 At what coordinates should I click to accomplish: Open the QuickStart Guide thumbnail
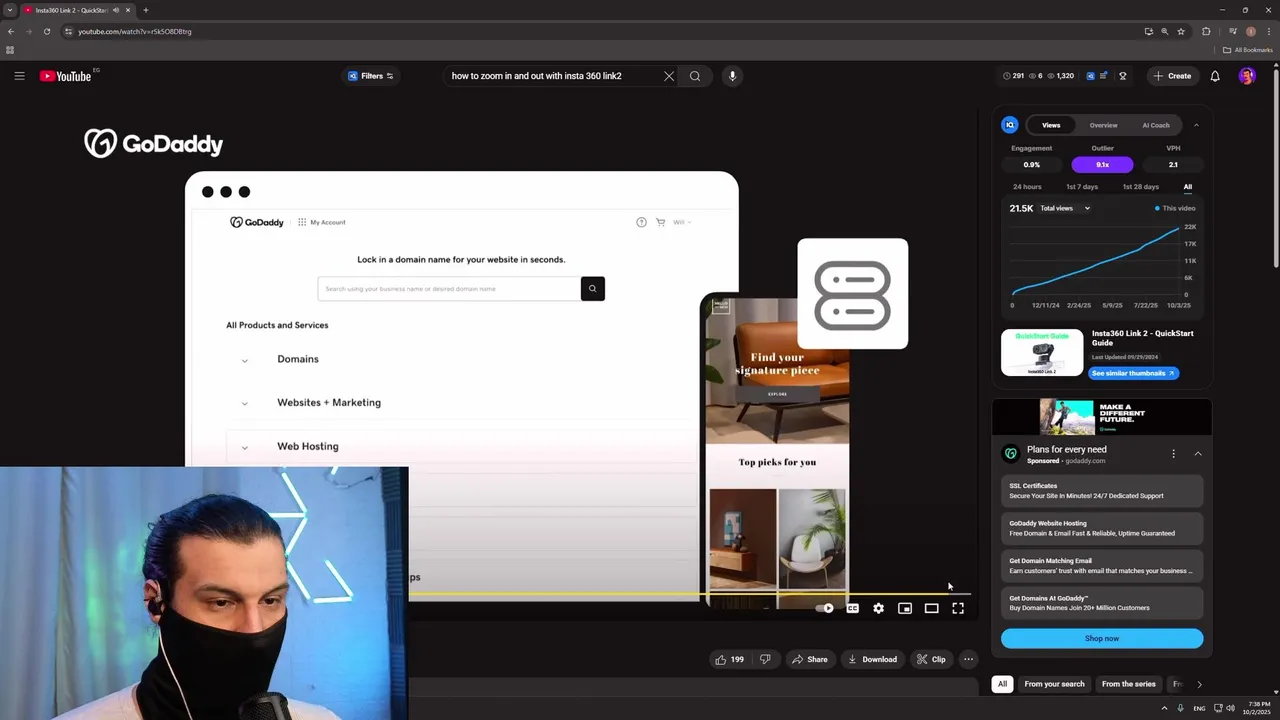click(x=1042, y=352)
